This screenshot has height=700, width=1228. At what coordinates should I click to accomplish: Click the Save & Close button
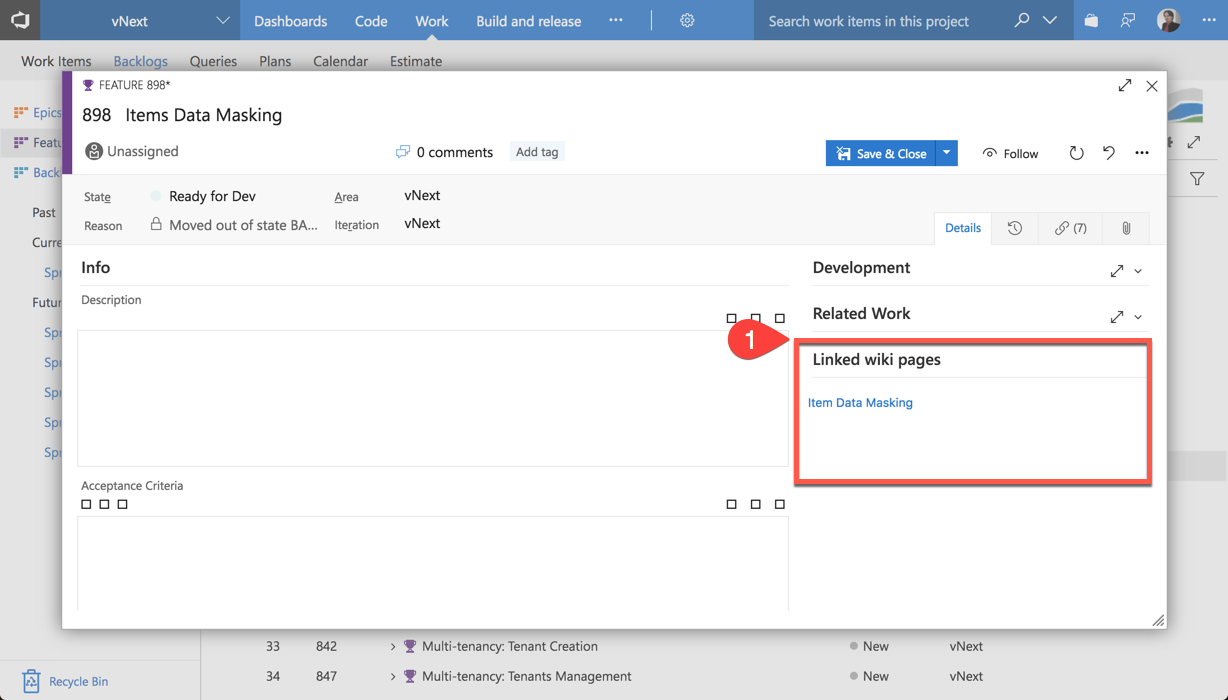click(880, 153)
